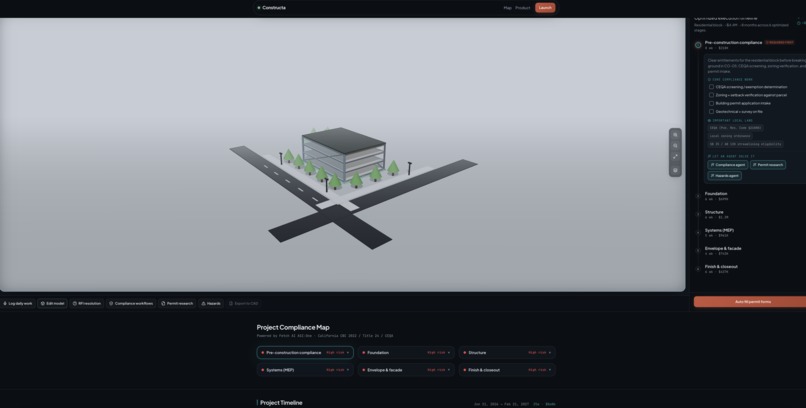
Task: Expand the Finish & closeout compliance card
Action: (507, 370)
